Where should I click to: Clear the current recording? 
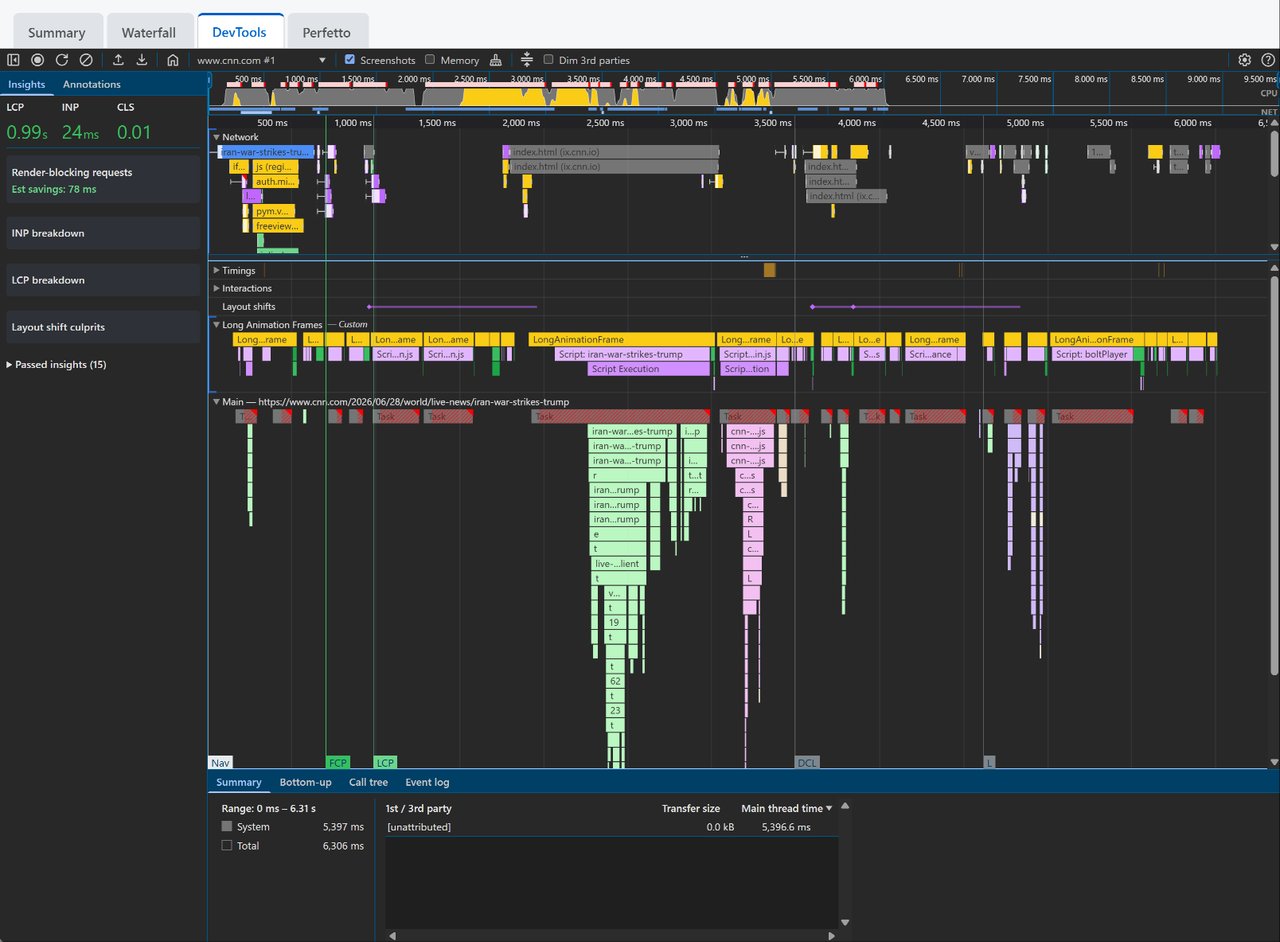pyautogui.click(x=86, y=60)
